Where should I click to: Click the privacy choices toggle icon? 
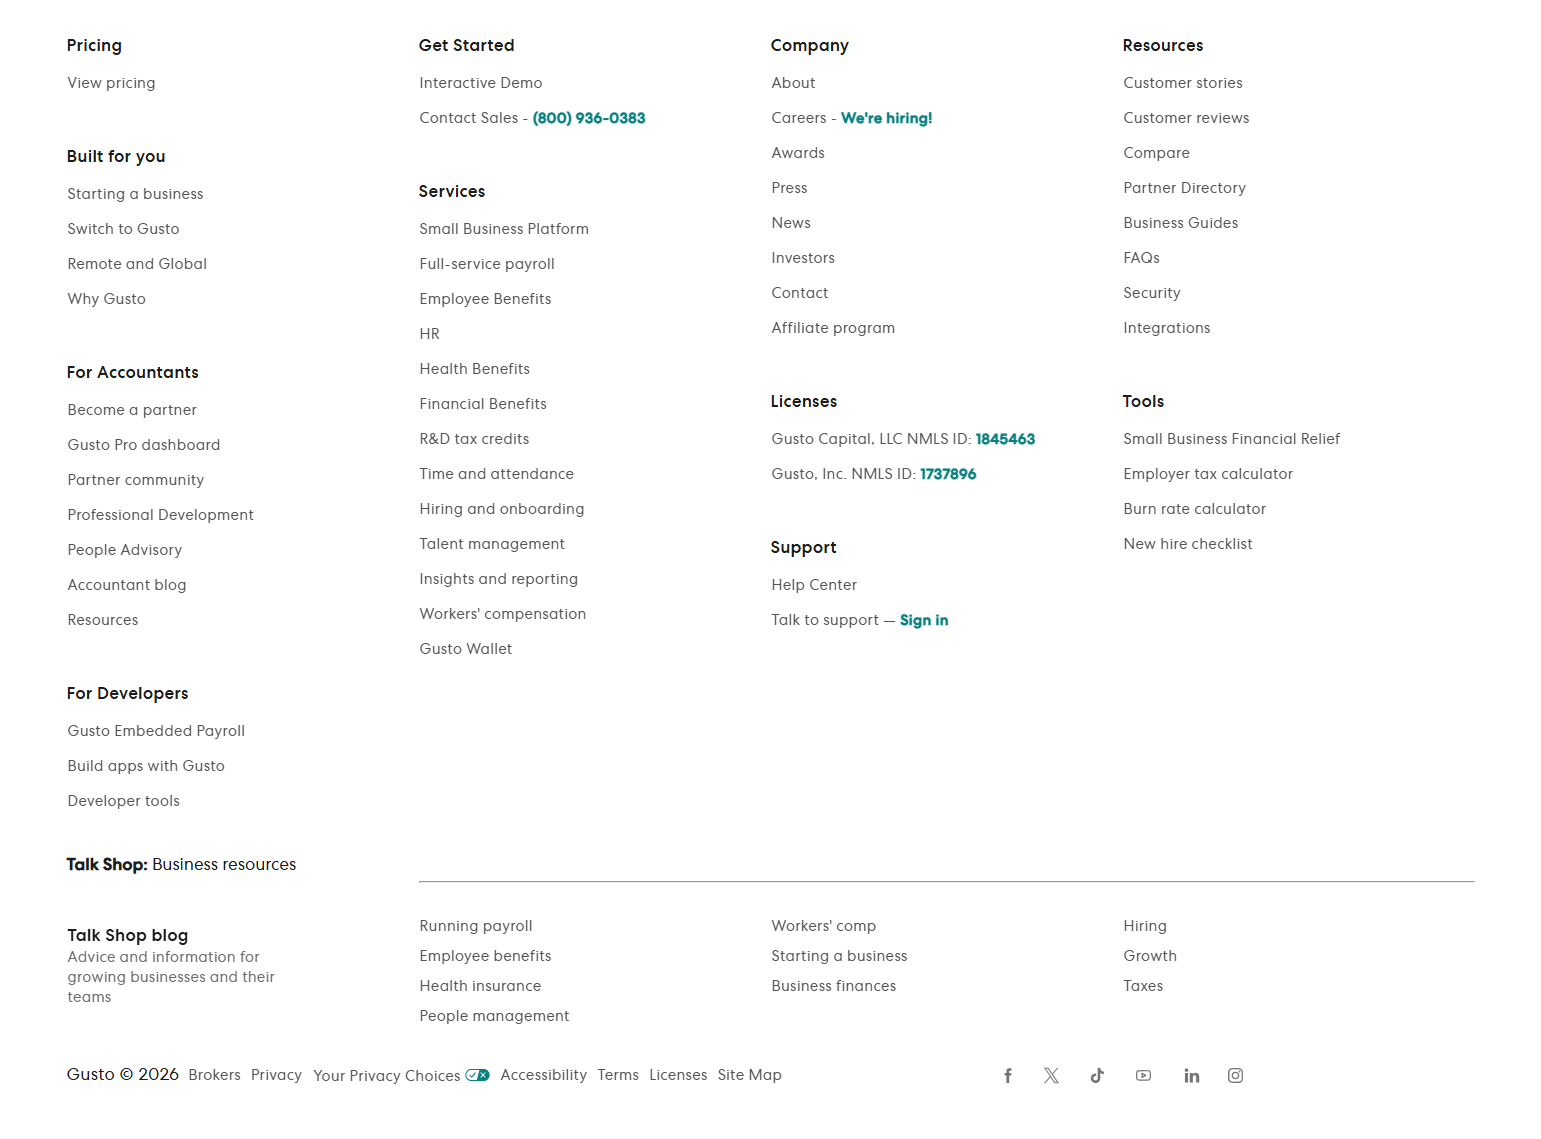(477, 1076)
